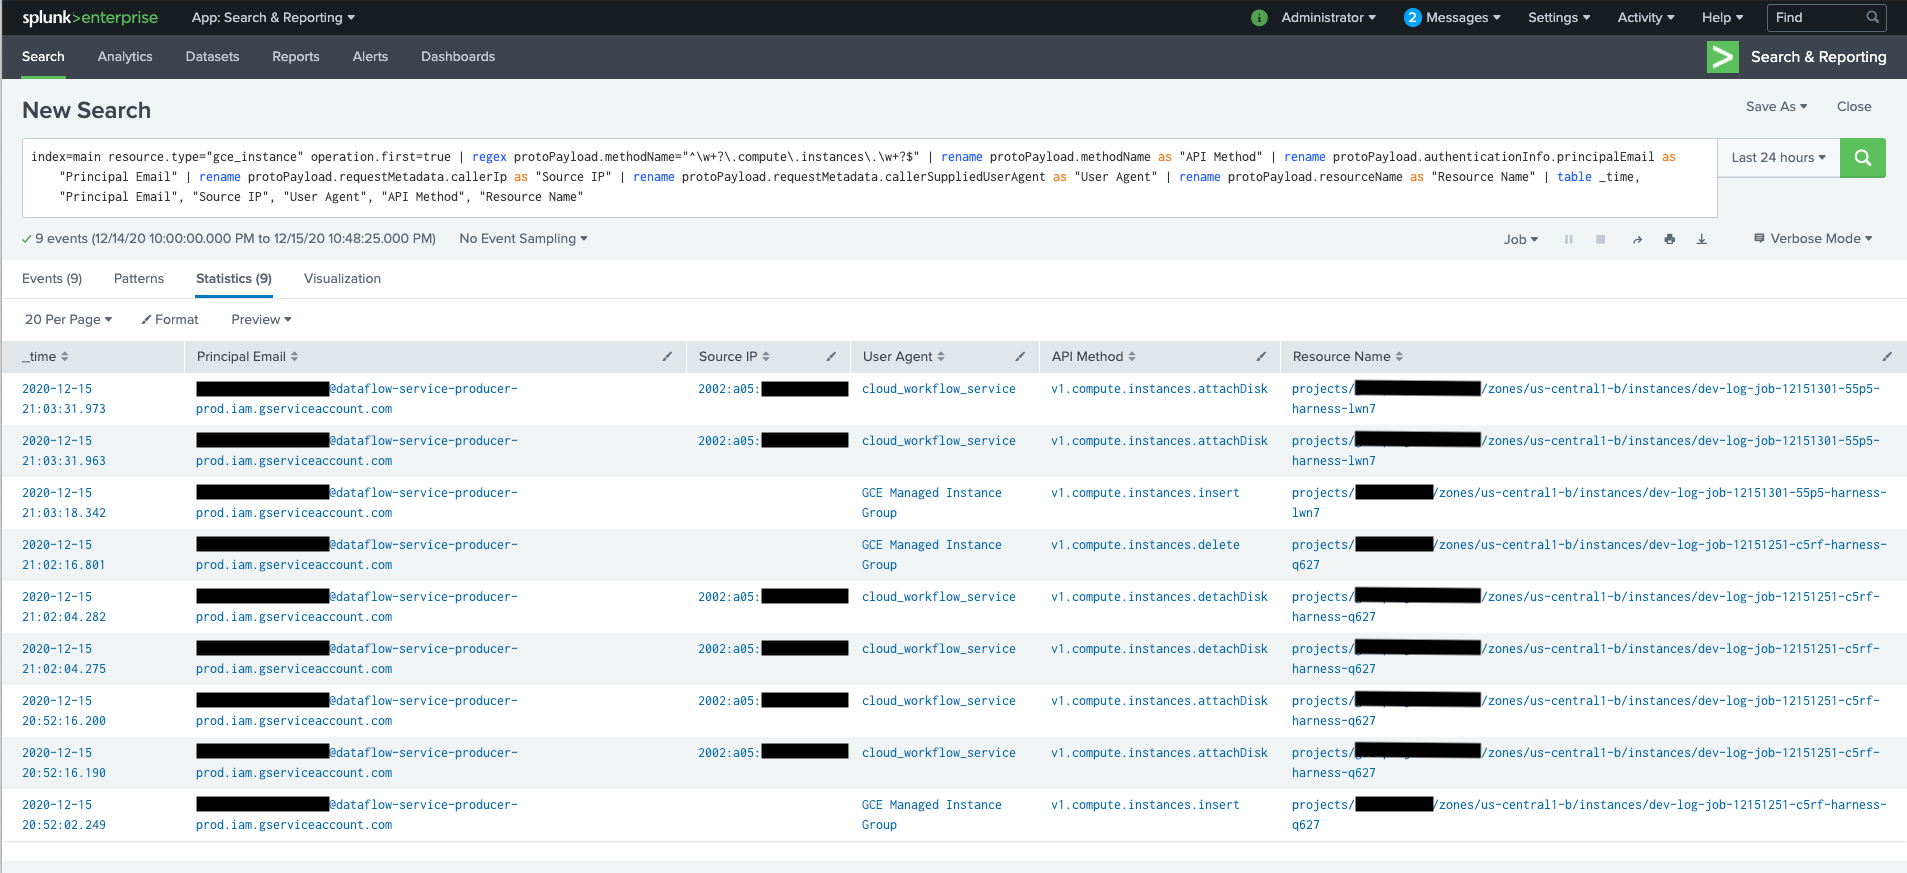
Task: Share the search job
Action: (x=1637, y=240)
